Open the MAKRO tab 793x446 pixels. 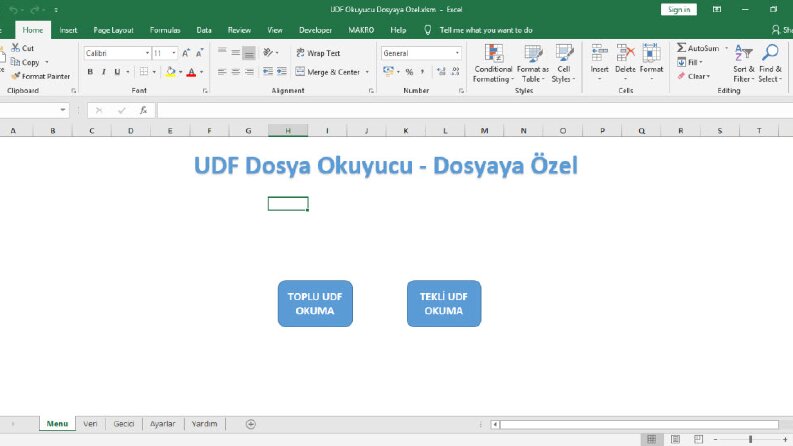click(361, 30)
